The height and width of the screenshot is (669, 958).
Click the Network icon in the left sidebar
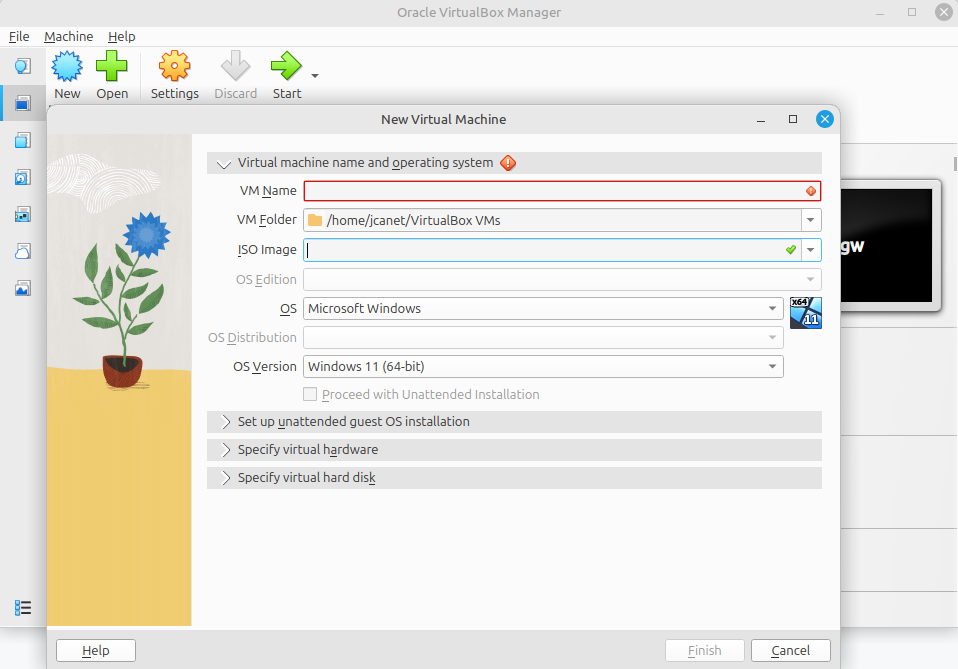click(22, 214)
